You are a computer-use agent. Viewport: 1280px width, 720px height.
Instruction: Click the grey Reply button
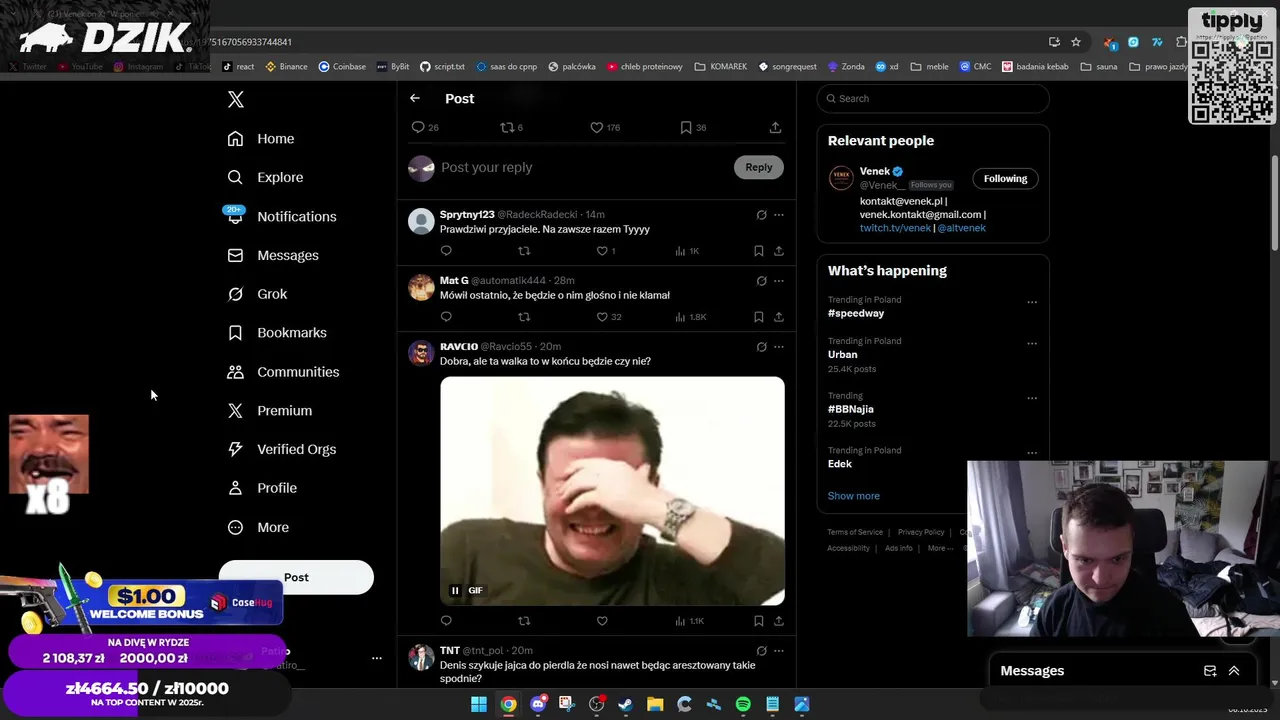(759, 167)
